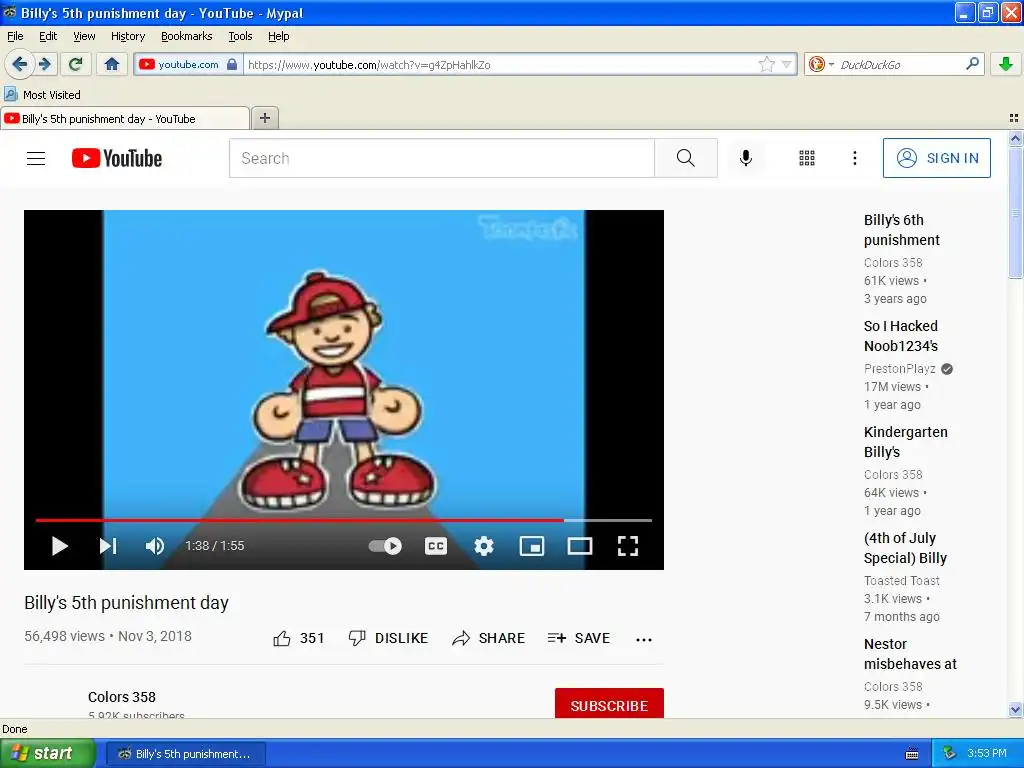Select Billy's 5th punishment taskbar button
Image resolution: width=1024 pixels, height=768 pixels.
click(185, 754)
